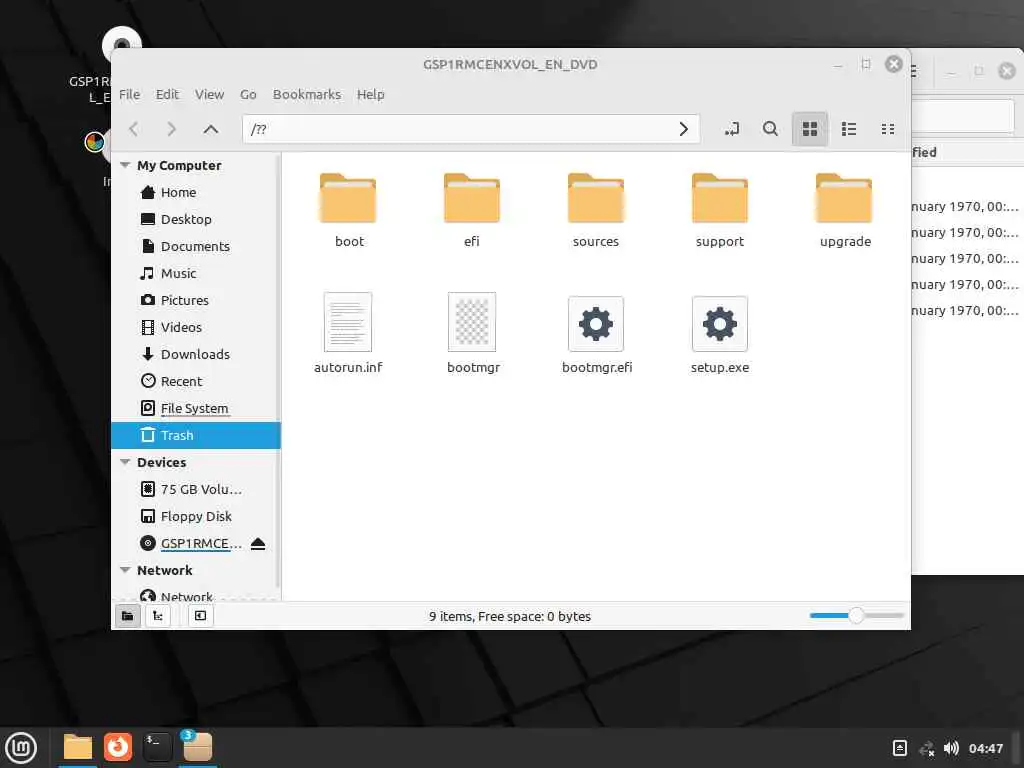Select the upgrade folder
The width and height of the screenshot is (1024, 768).
point(845,210)
